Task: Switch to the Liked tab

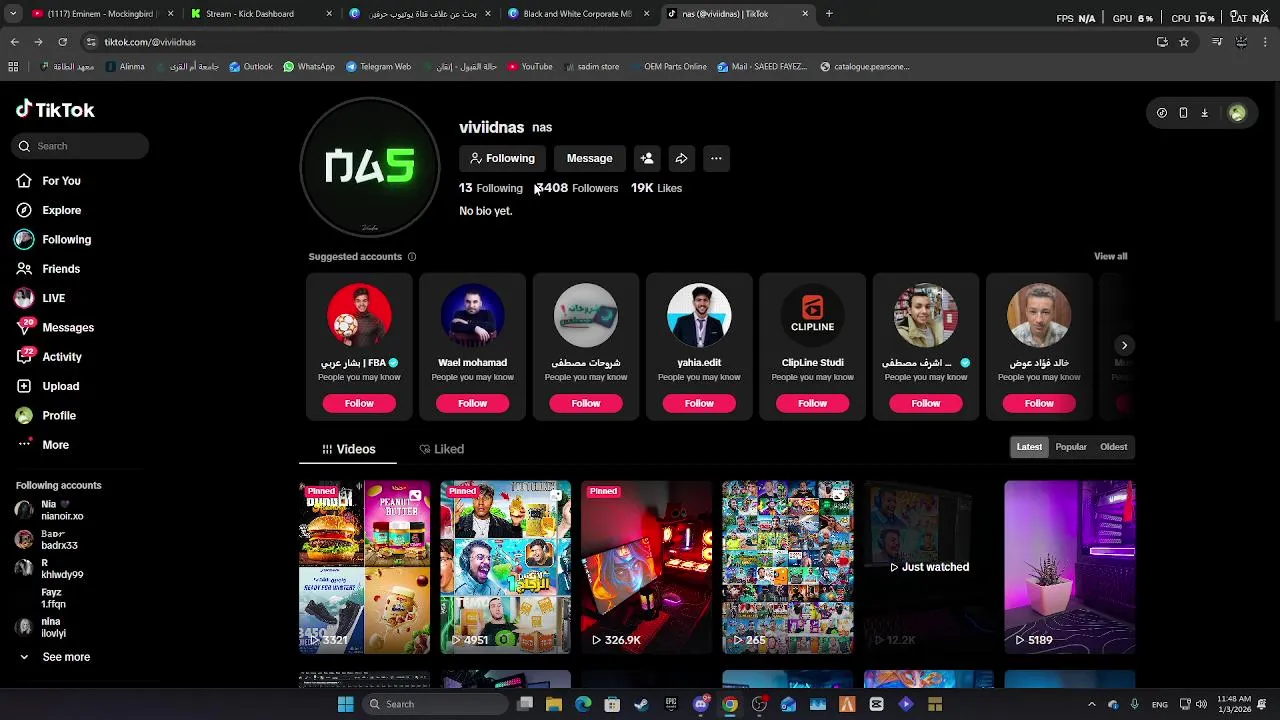Action: (442, 449)
